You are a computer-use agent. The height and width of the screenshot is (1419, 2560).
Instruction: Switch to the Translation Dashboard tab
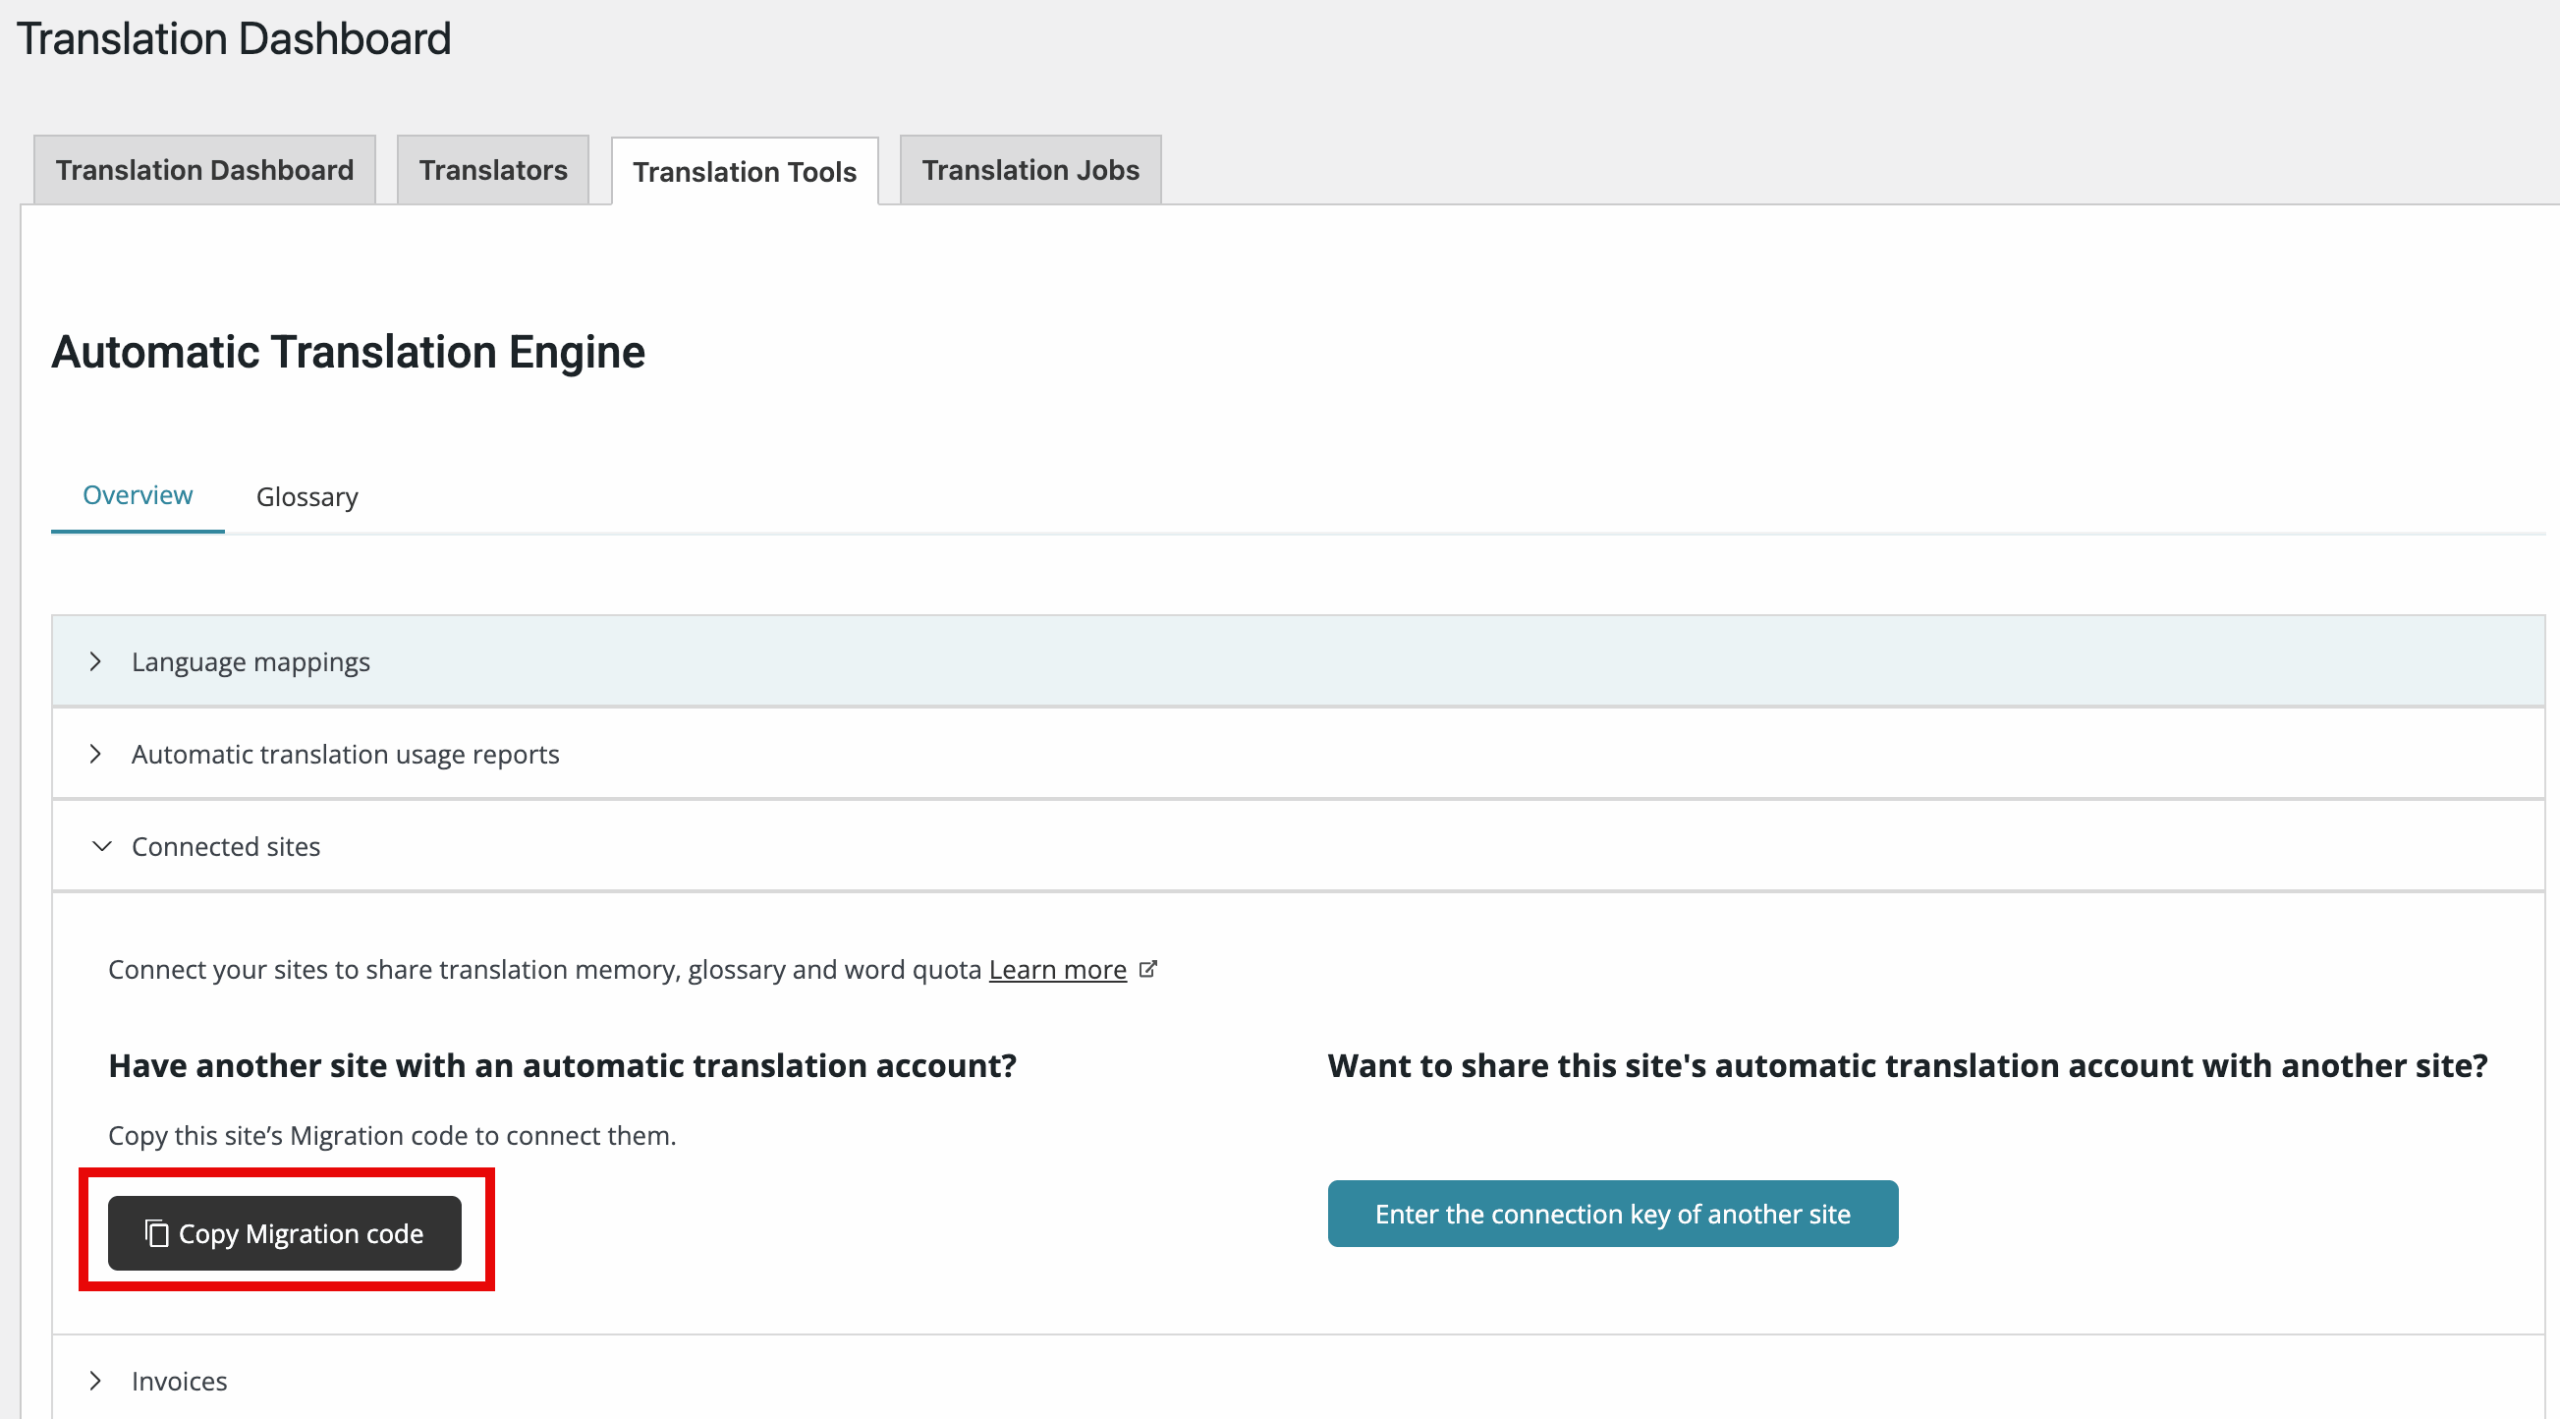204,170
